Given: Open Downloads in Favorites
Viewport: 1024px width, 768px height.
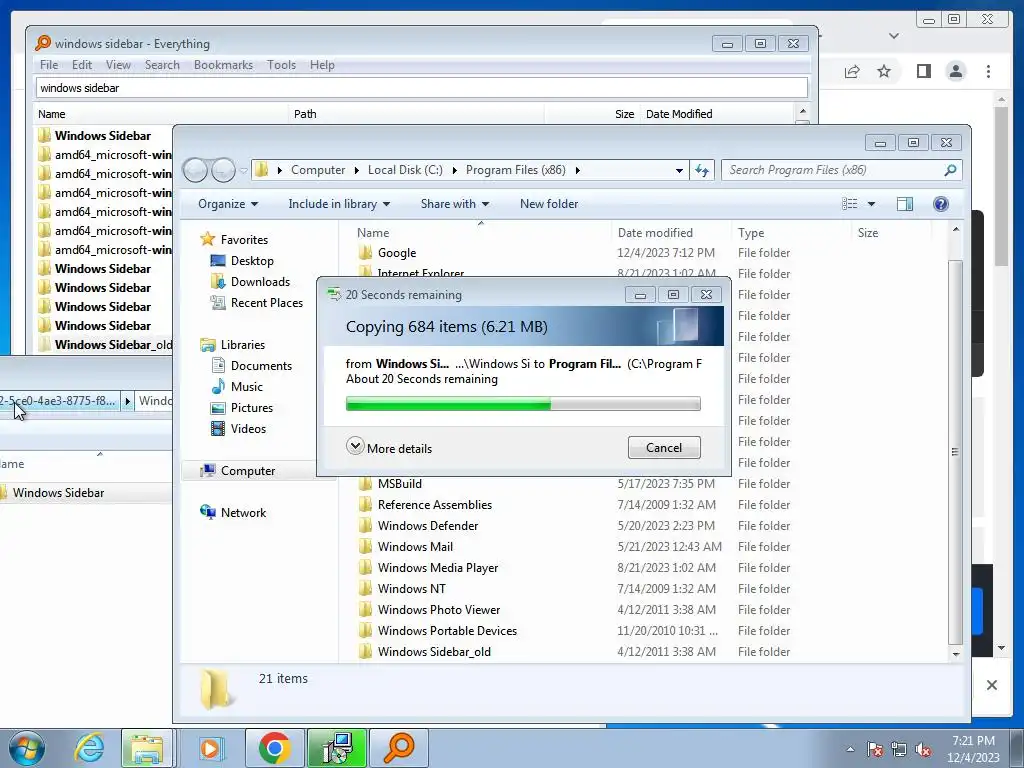Looking at the screenshot, I should click(x=260, y=281).
